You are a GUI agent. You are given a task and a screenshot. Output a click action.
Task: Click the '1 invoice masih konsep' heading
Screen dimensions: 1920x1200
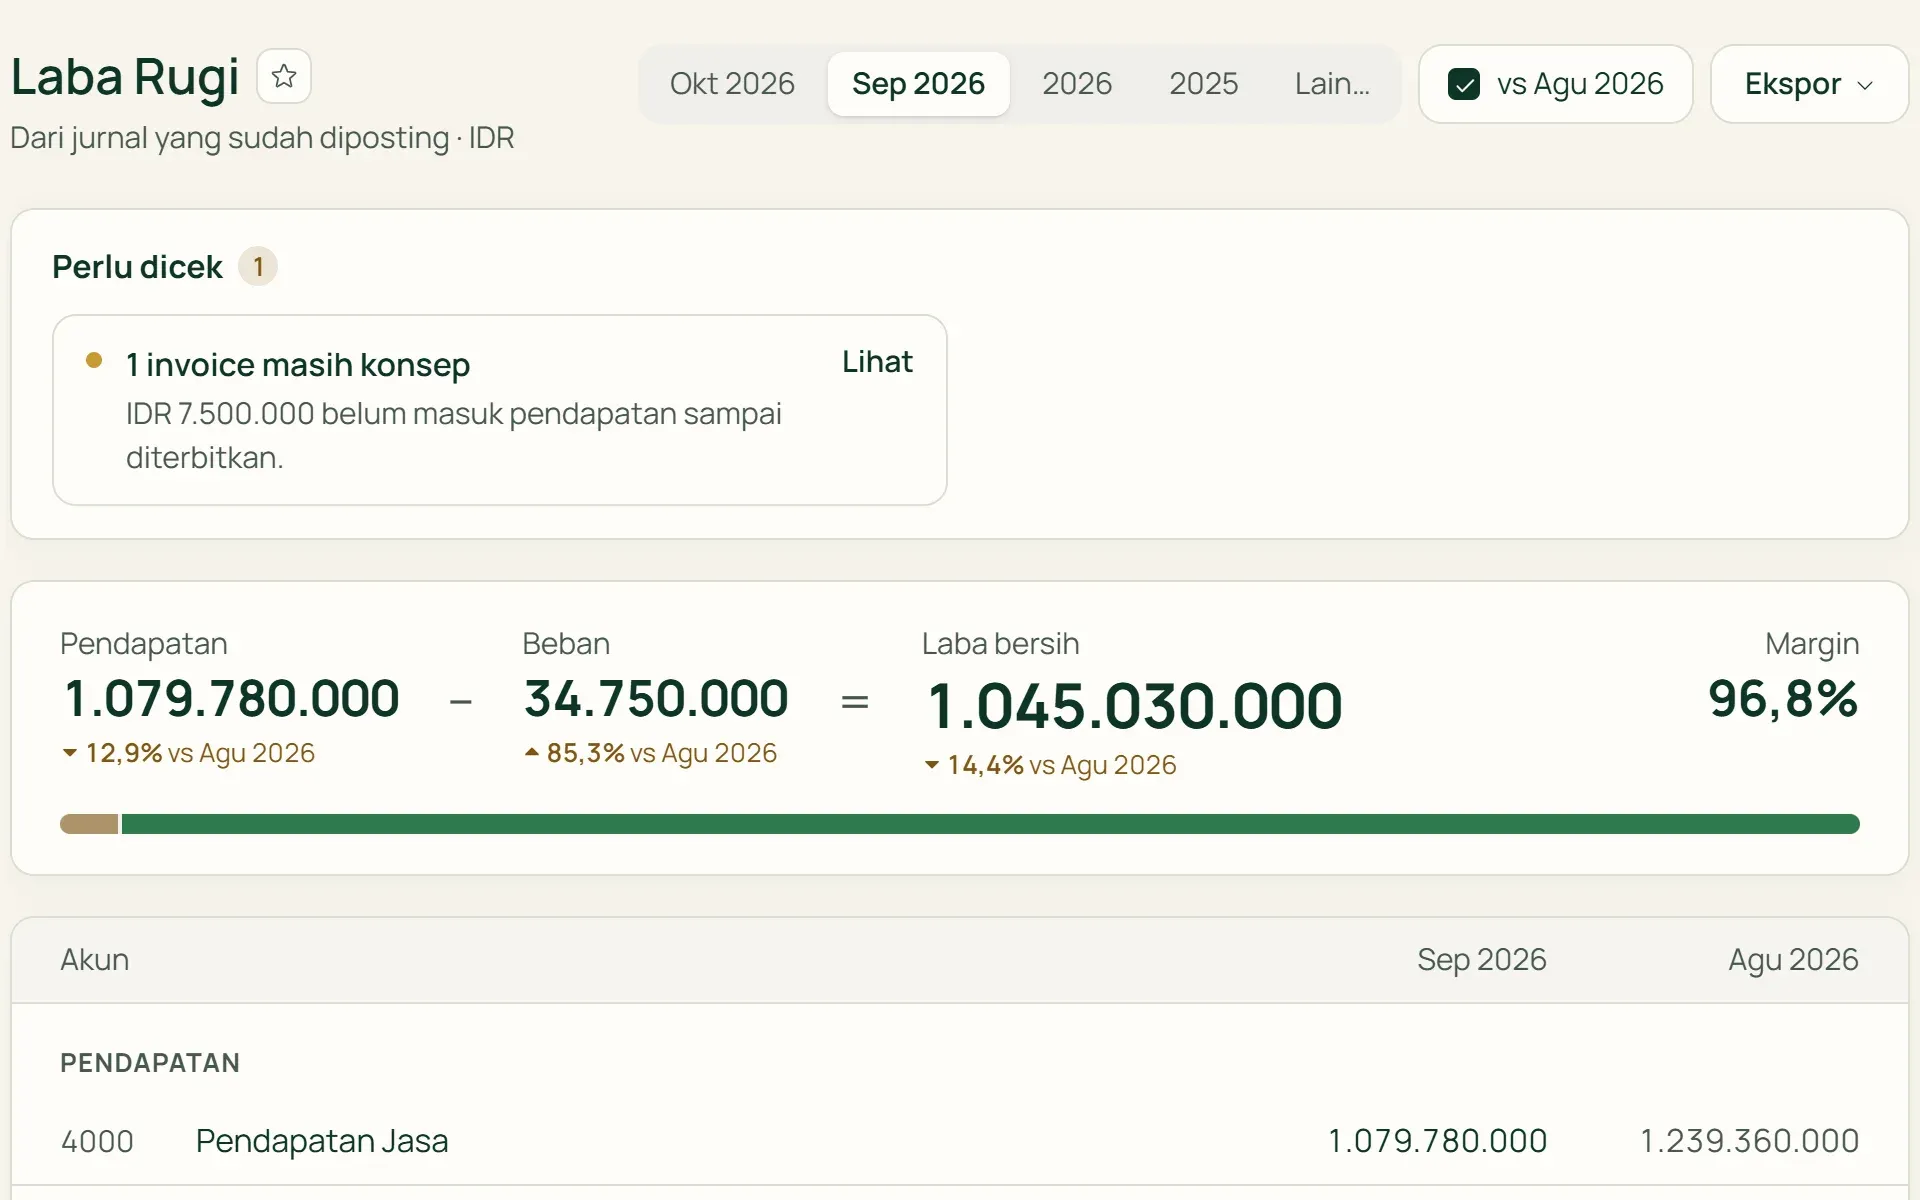[x=298, y=365]
